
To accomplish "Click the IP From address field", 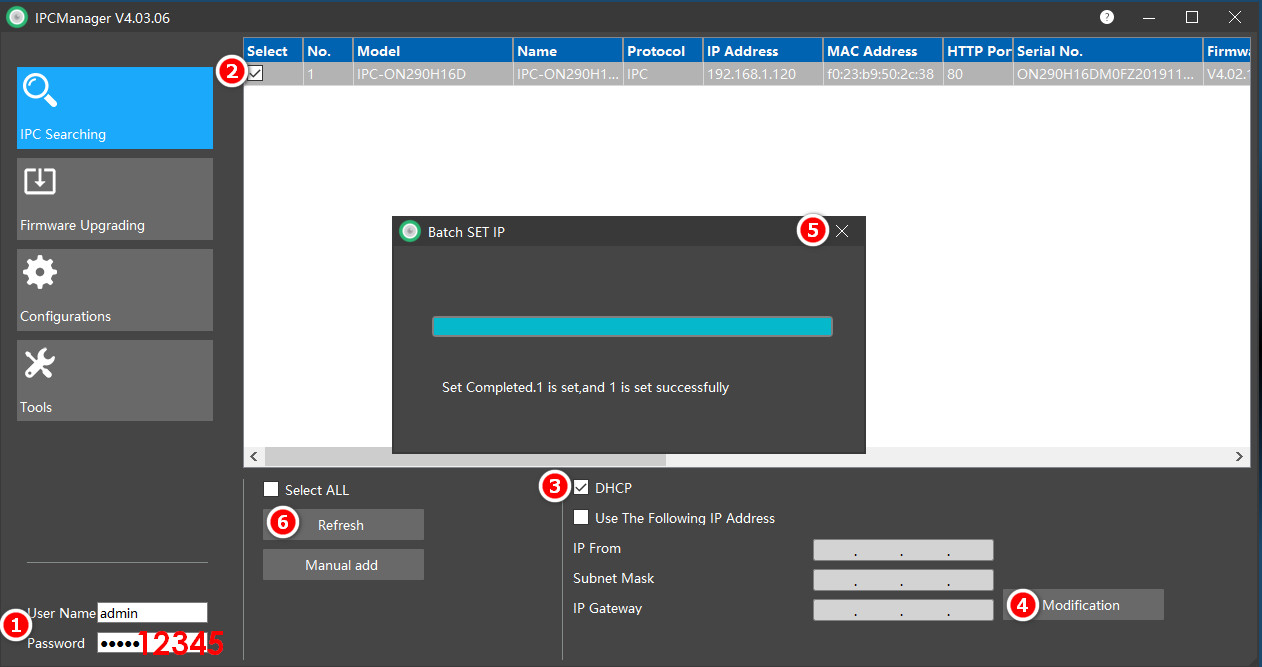I will (x=903, y=550).
